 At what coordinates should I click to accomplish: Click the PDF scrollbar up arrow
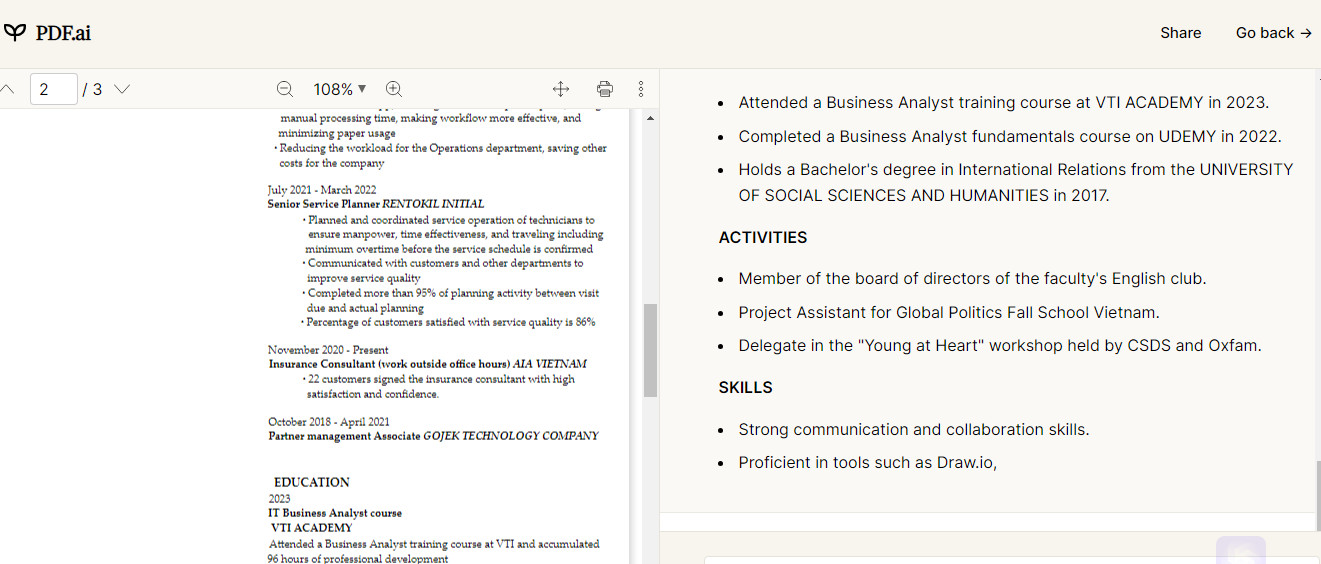tap(650, 118)
